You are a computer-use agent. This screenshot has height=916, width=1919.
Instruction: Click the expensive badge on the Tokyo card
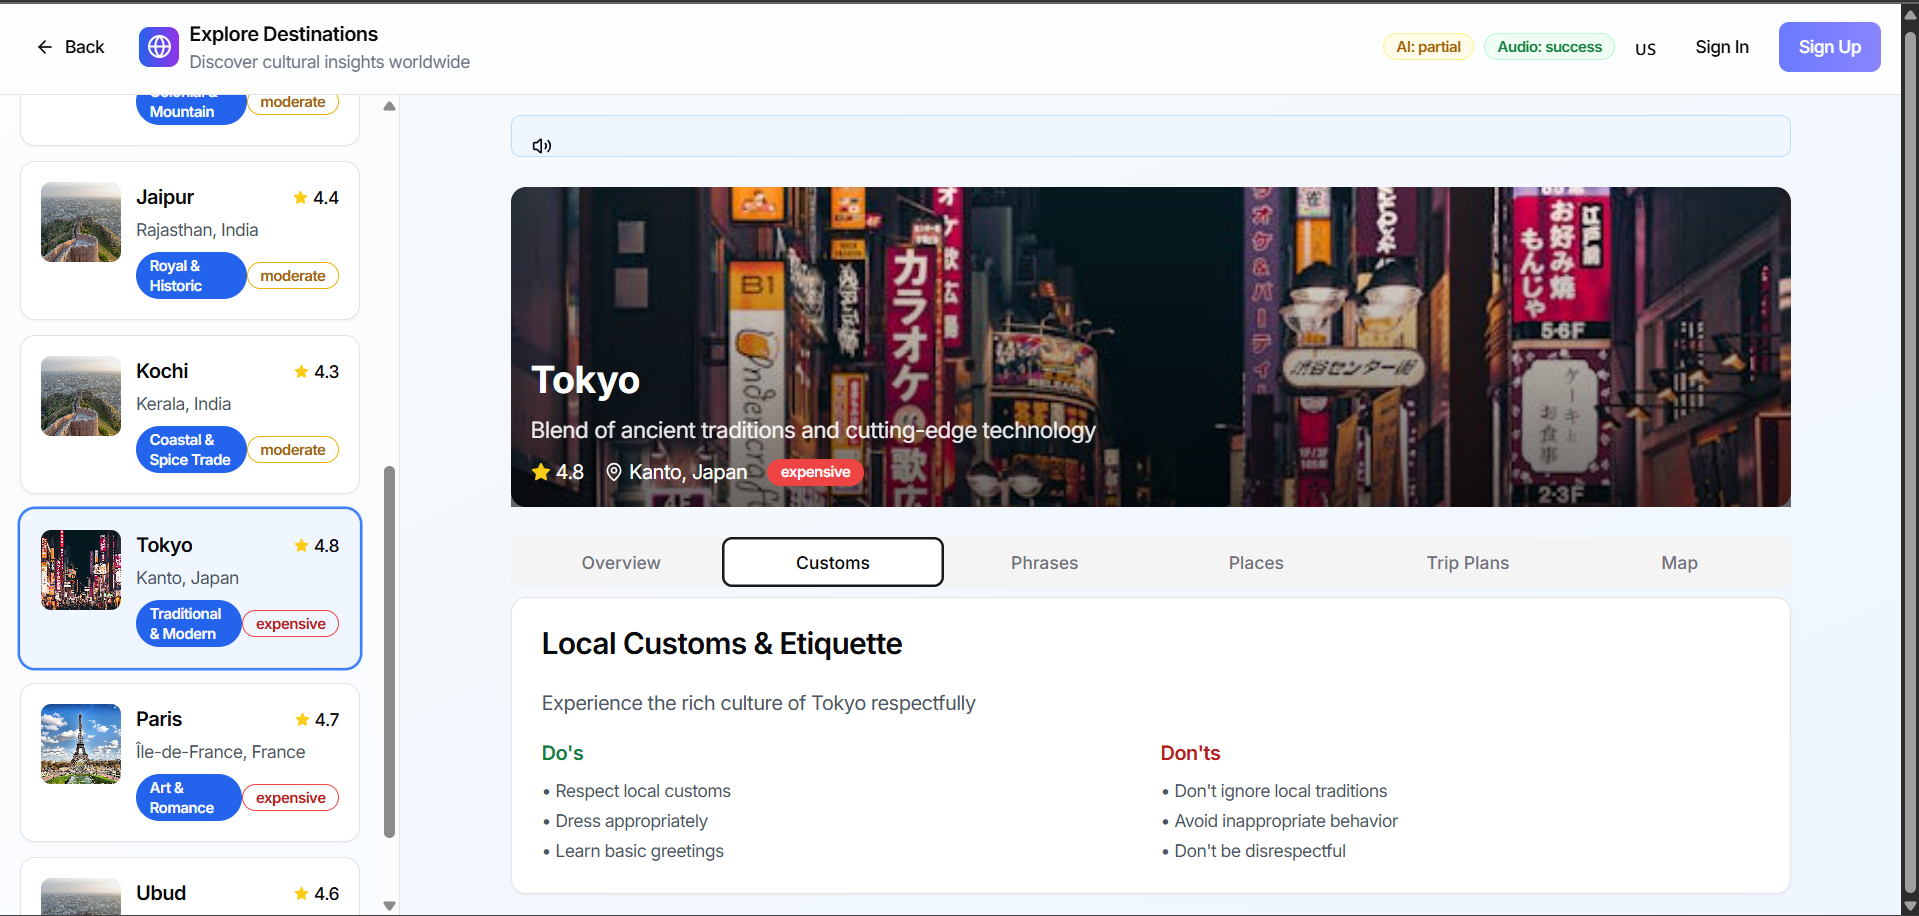point(291,624)
